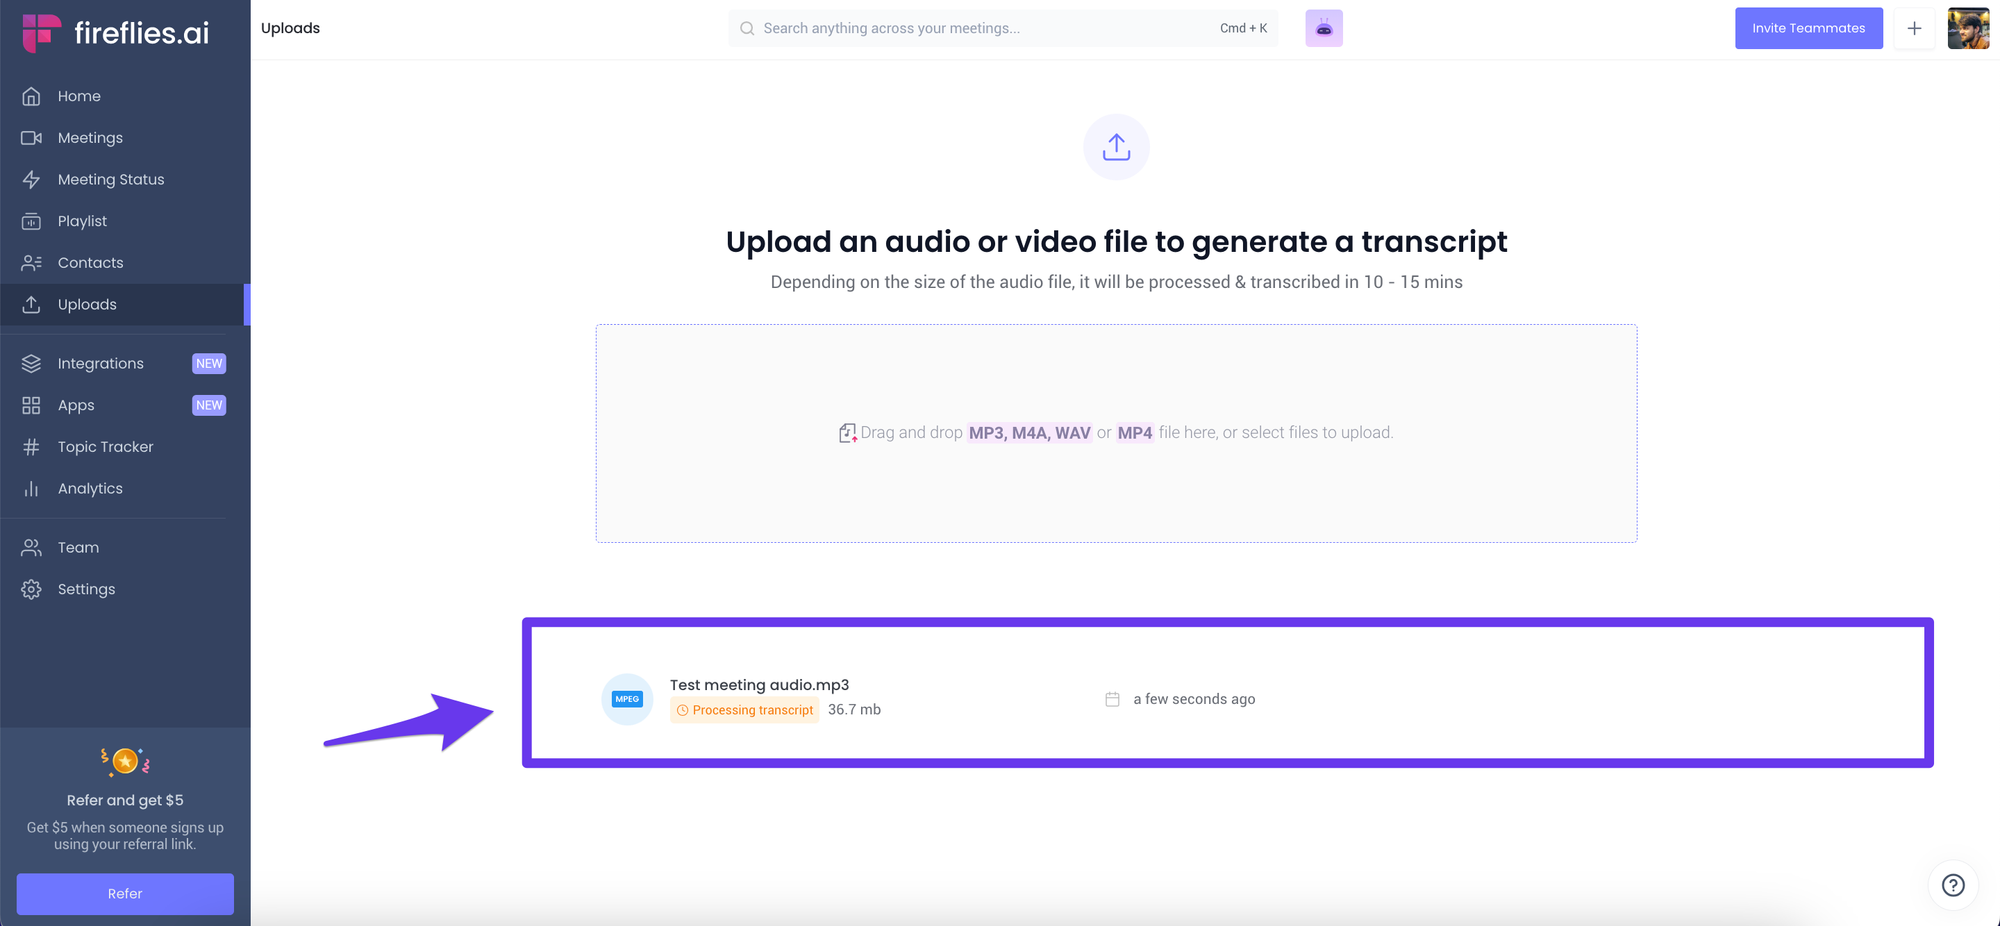
Task: Open the Apps section marked NEW
Action: click(x=74, y=405)
